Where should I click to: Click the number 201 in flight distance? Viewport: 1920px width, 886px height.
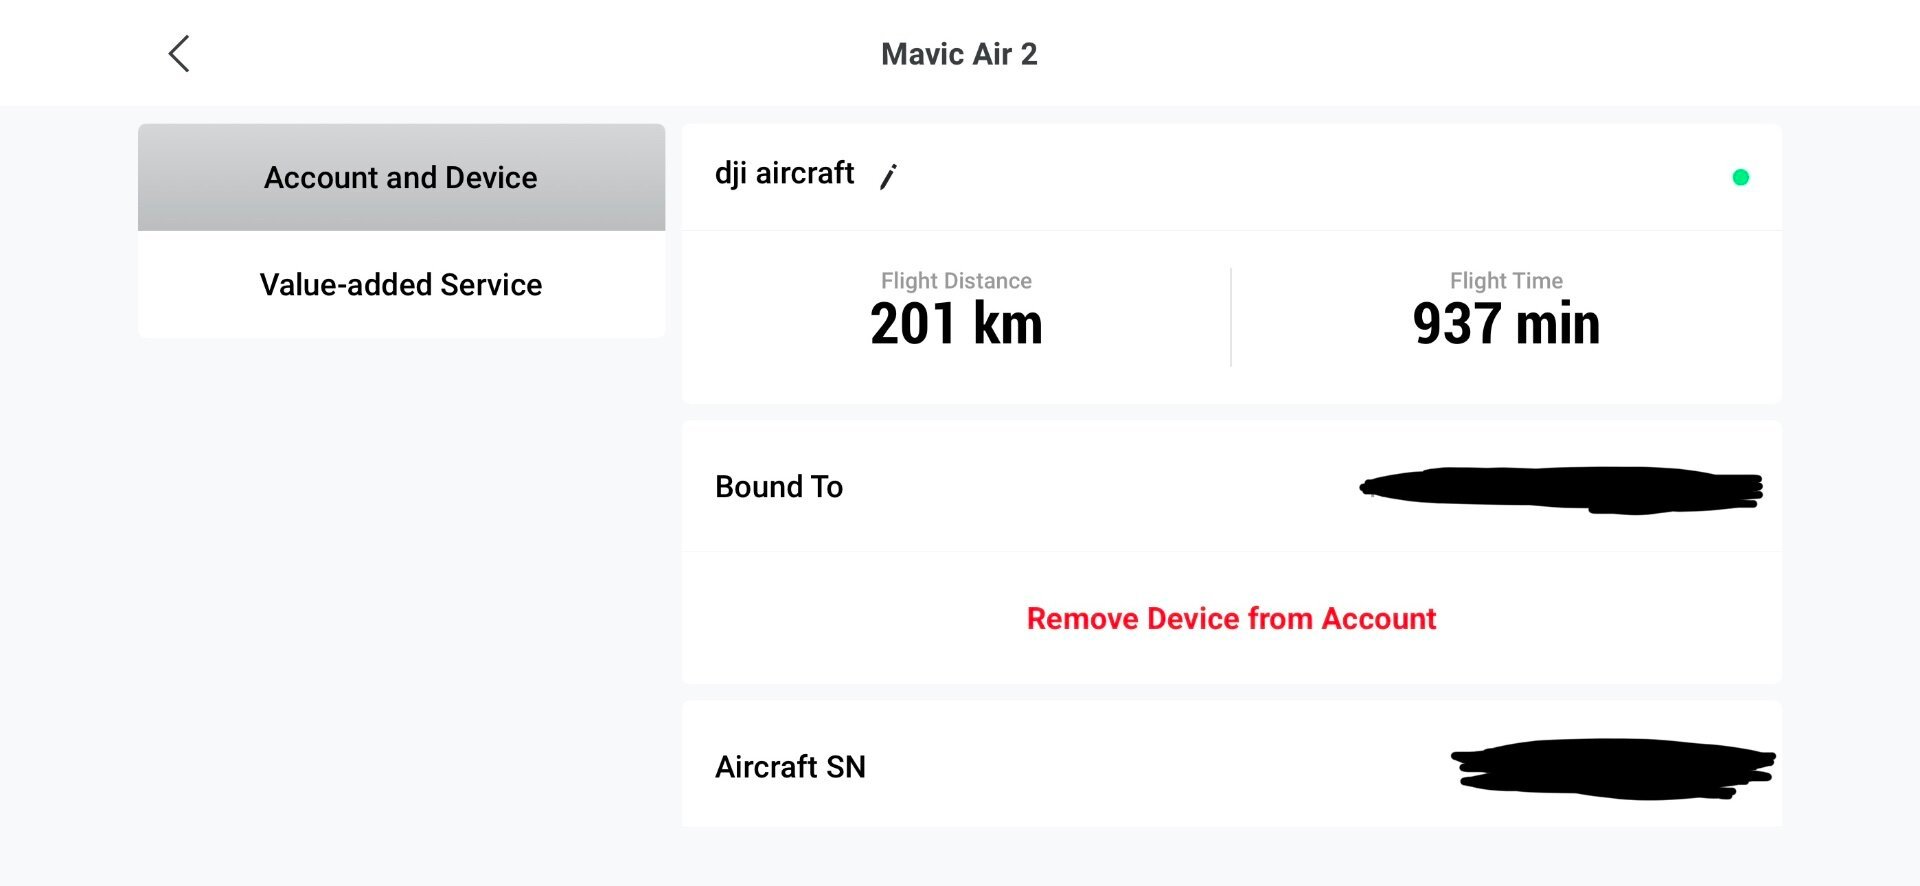point(912,324)
